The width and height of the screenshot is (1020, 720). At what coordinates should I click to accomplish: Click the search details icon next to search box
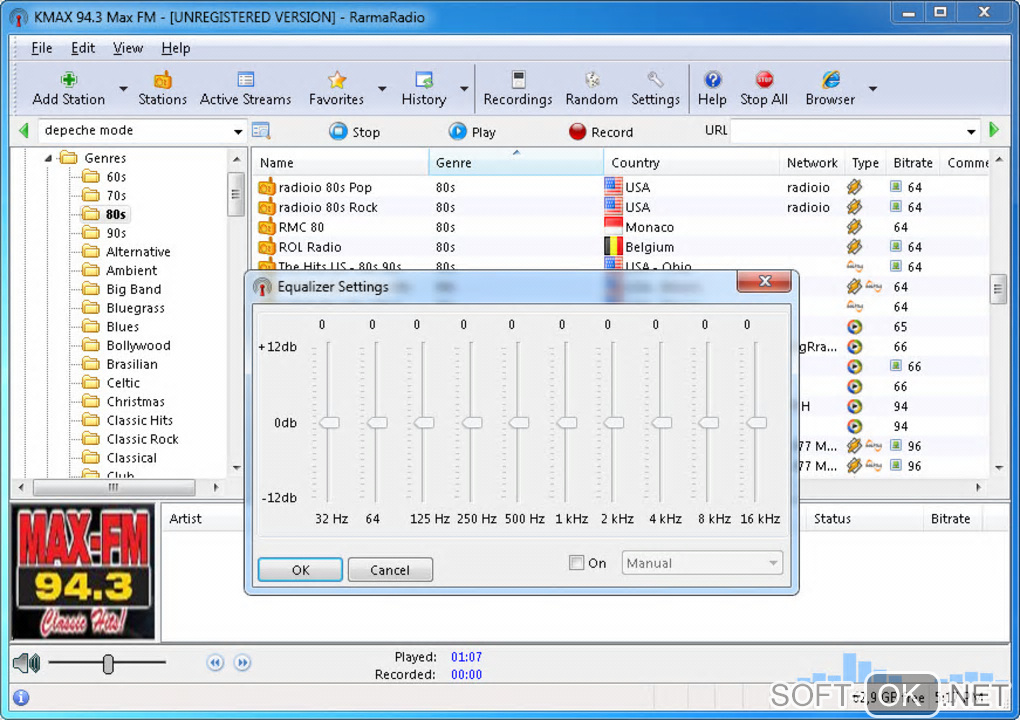tap(261, 131)
